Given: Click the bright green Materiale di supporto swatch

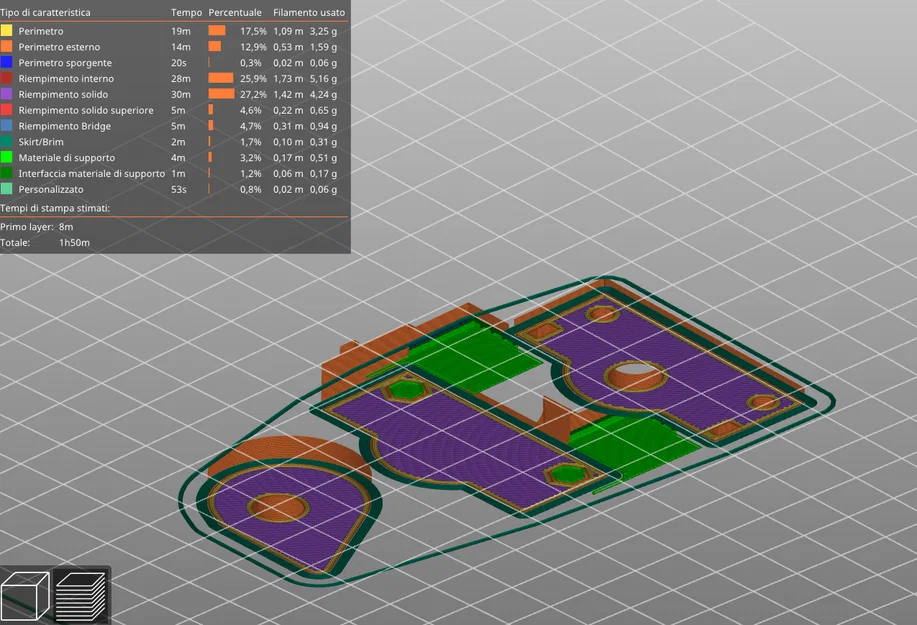Looking at the screenshot, I should coord(6,157).
